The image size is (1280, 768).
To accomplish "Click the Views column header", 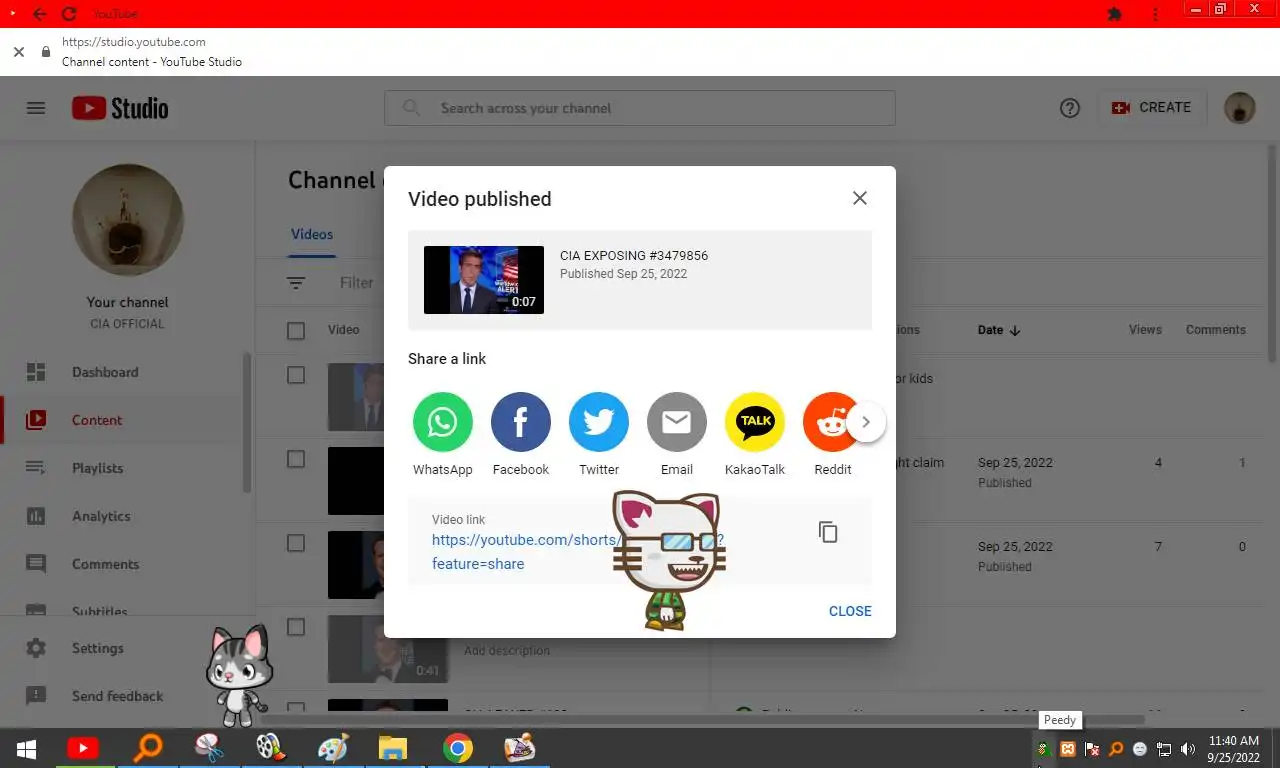I will (x=1145, y=330).
